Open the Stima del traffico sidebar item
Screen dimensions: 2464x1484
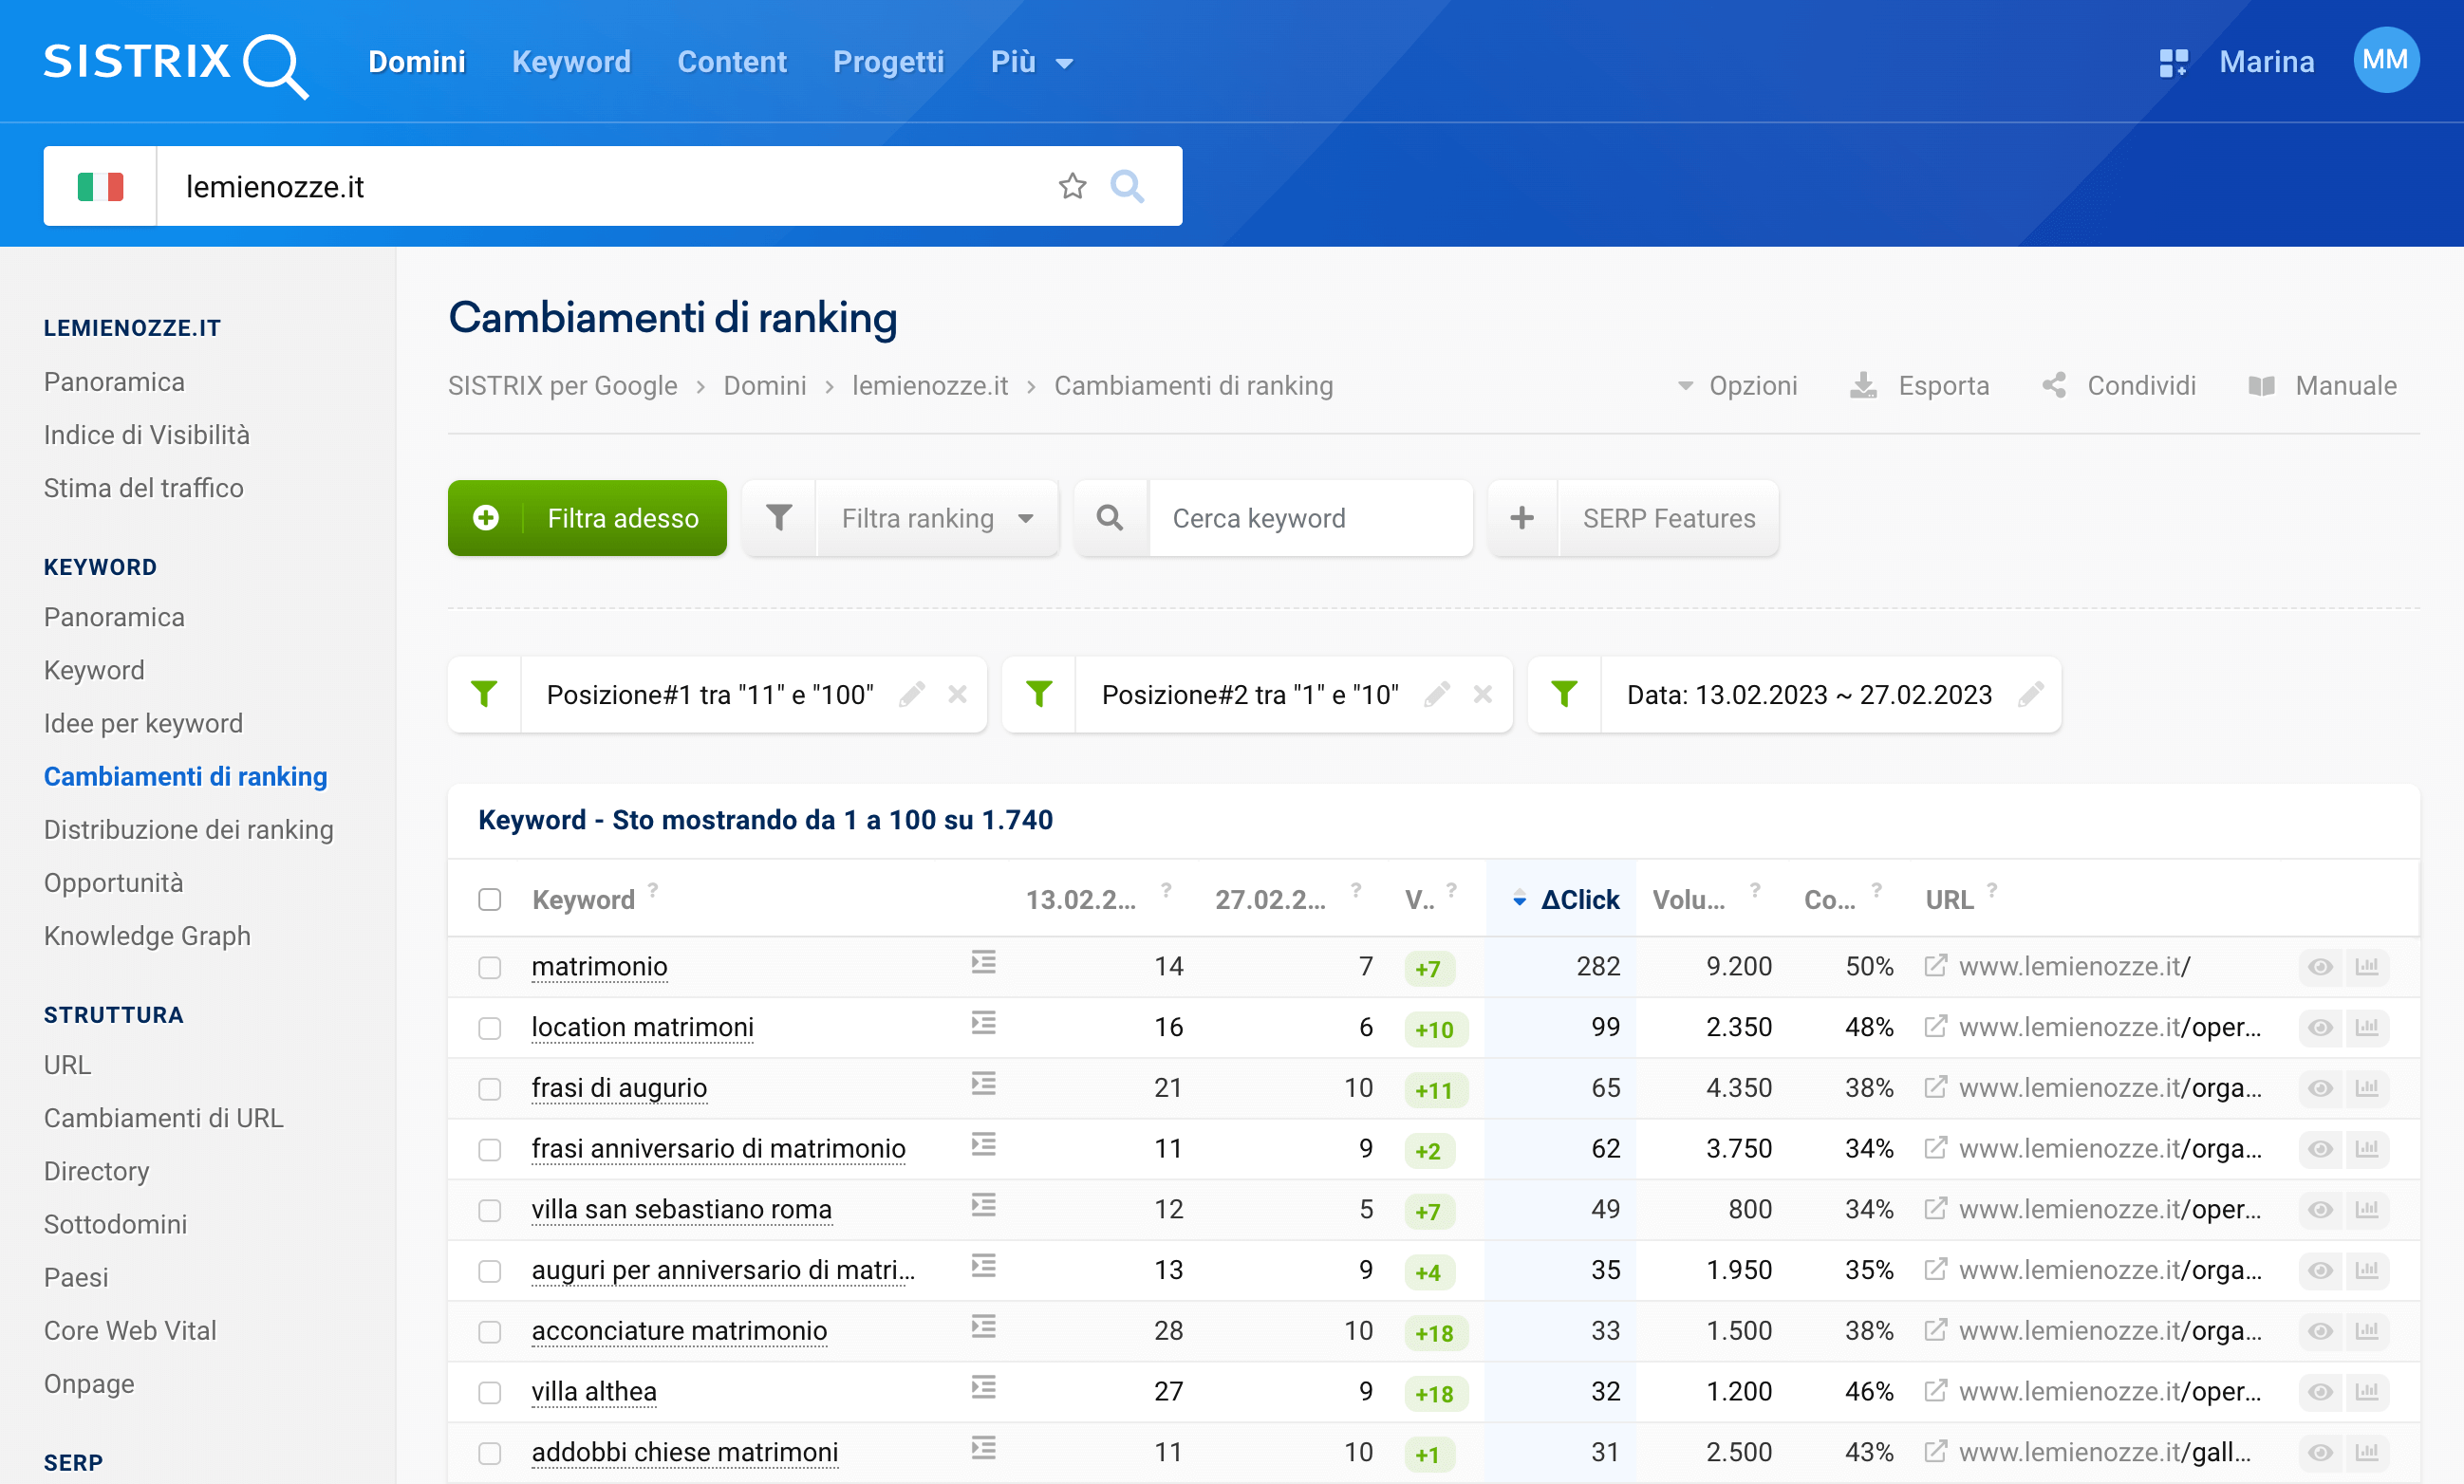[x=144, y=488]
